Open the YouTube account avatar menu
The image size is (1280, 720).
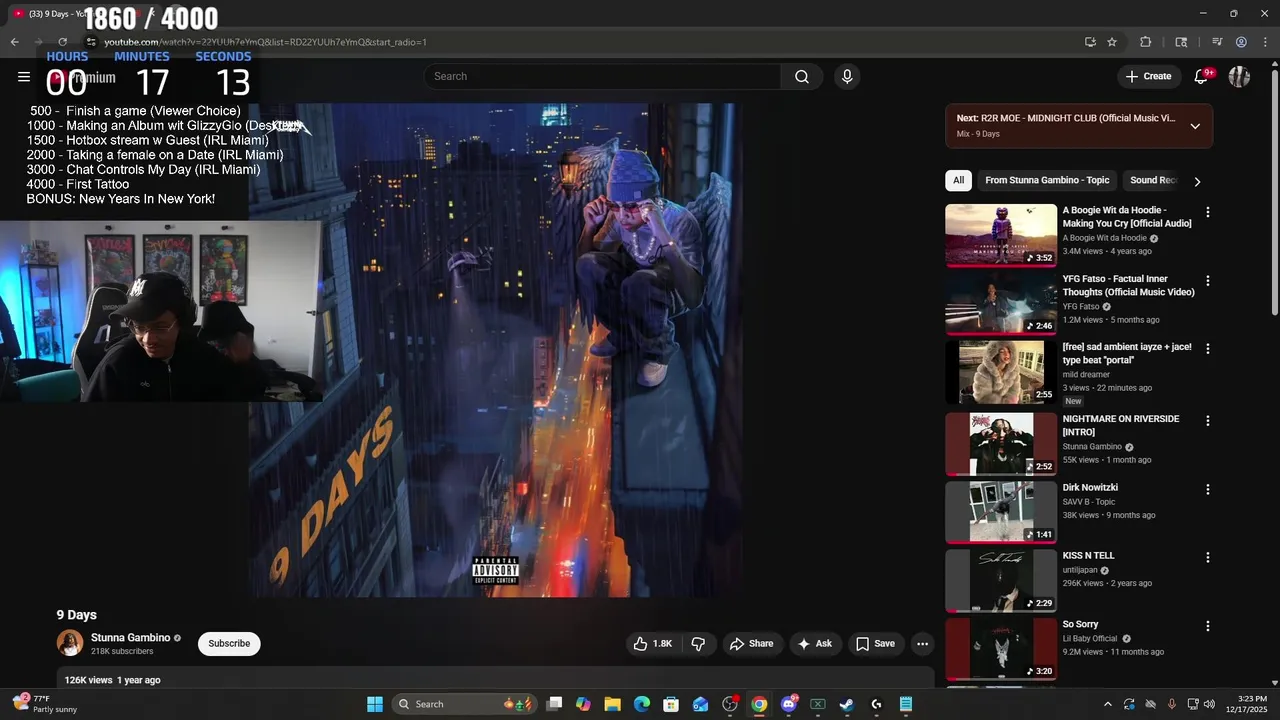pyautogui.click(x=1239, y=77)
